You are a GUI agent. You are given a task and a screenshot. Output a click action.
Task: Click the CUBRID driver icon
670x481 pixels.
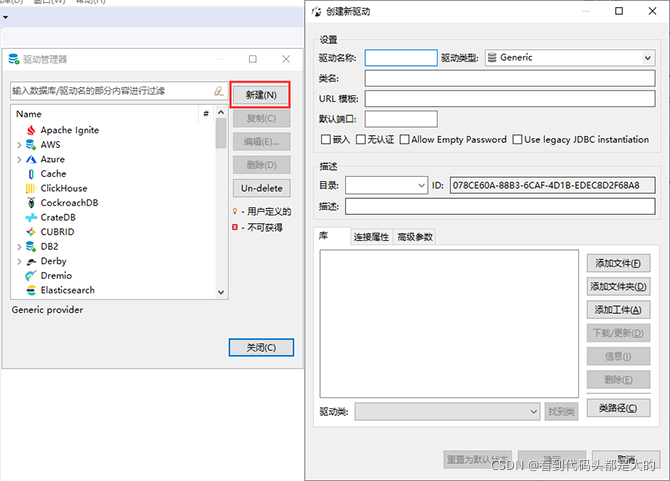pos(31,232)
